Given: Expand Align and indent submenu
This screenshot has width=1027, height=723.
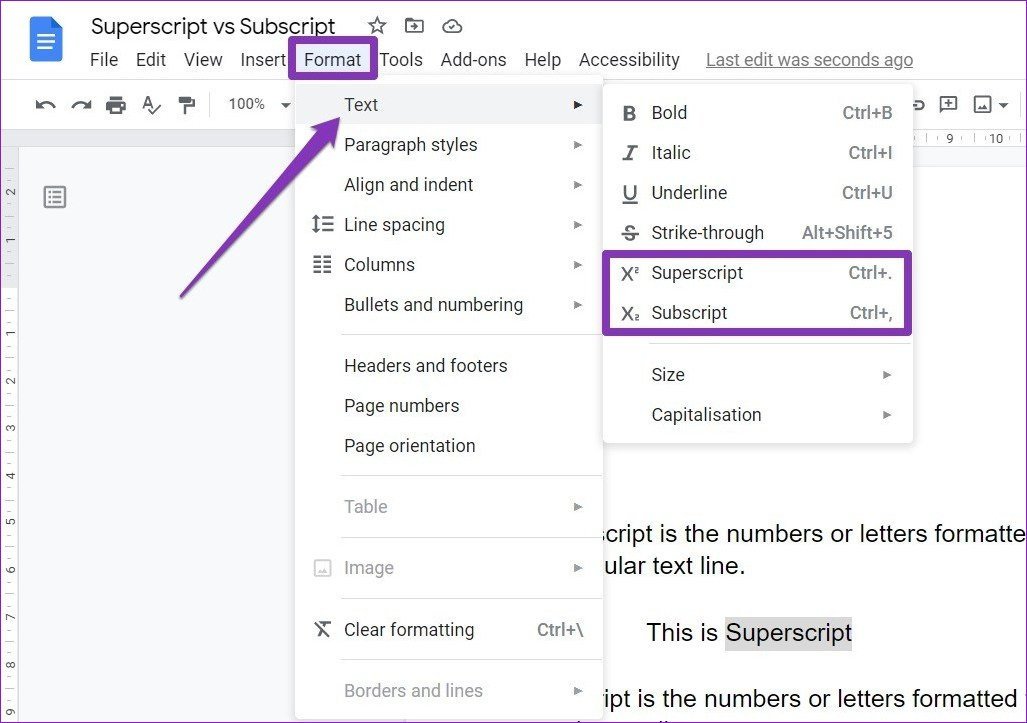Looking at the screenshot, I should coord(449,185).
